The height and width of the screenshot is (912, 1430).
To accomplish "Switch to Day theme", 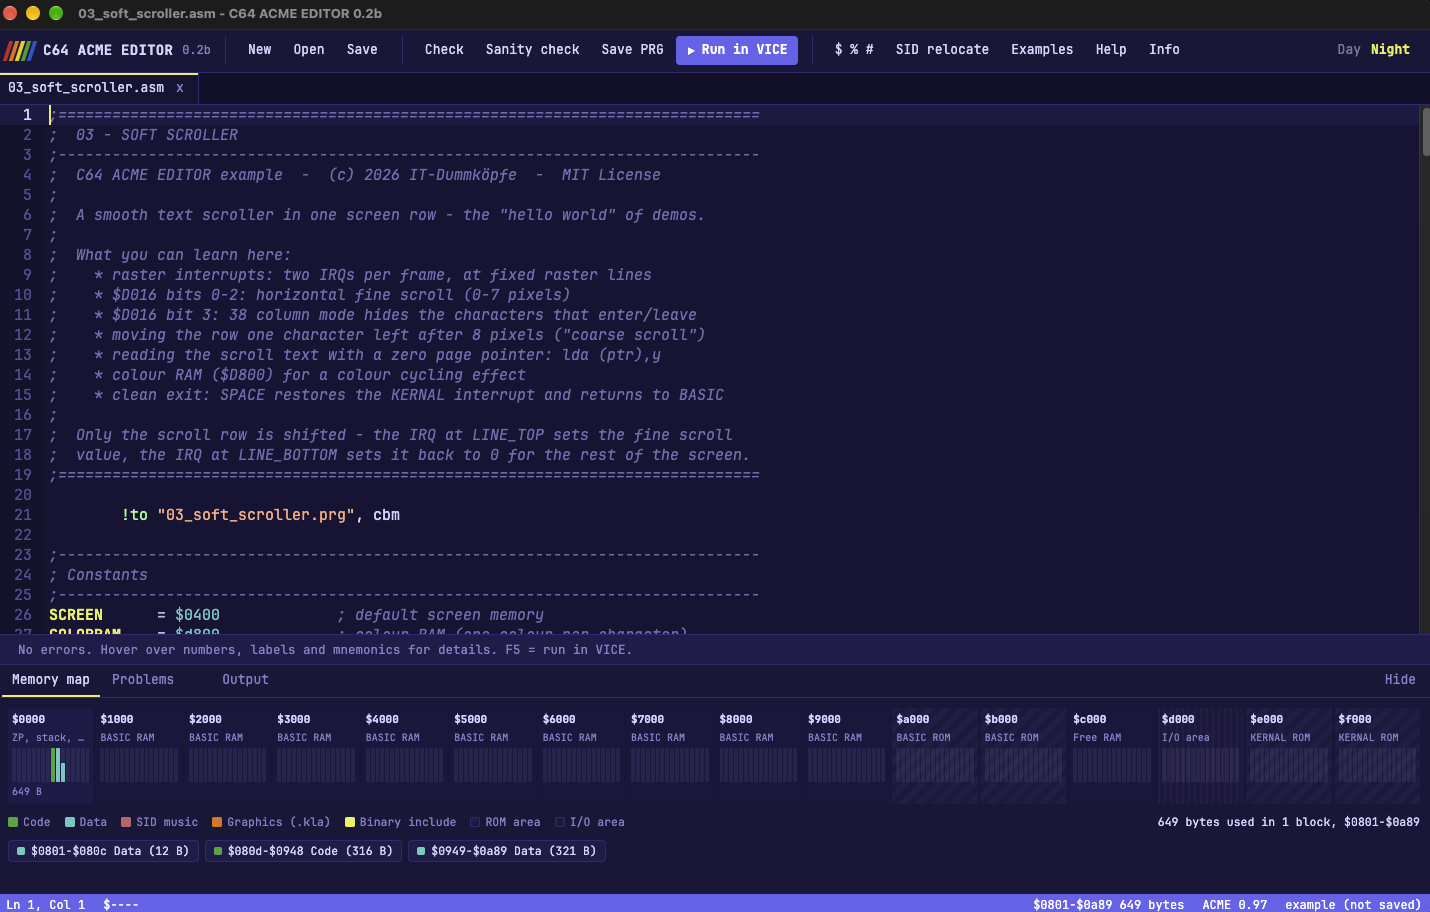I will [x=1349, y=50].
